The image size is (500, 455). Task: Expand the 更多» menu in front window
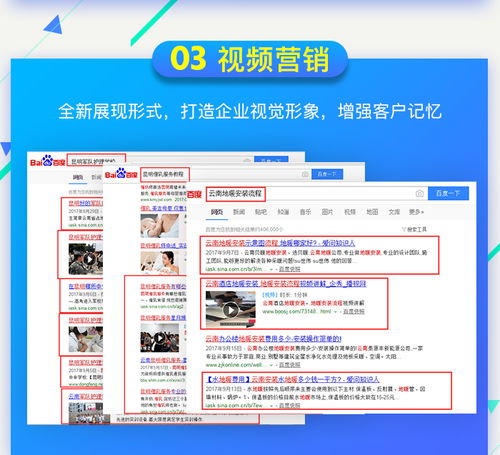click(x=416, y=212)
